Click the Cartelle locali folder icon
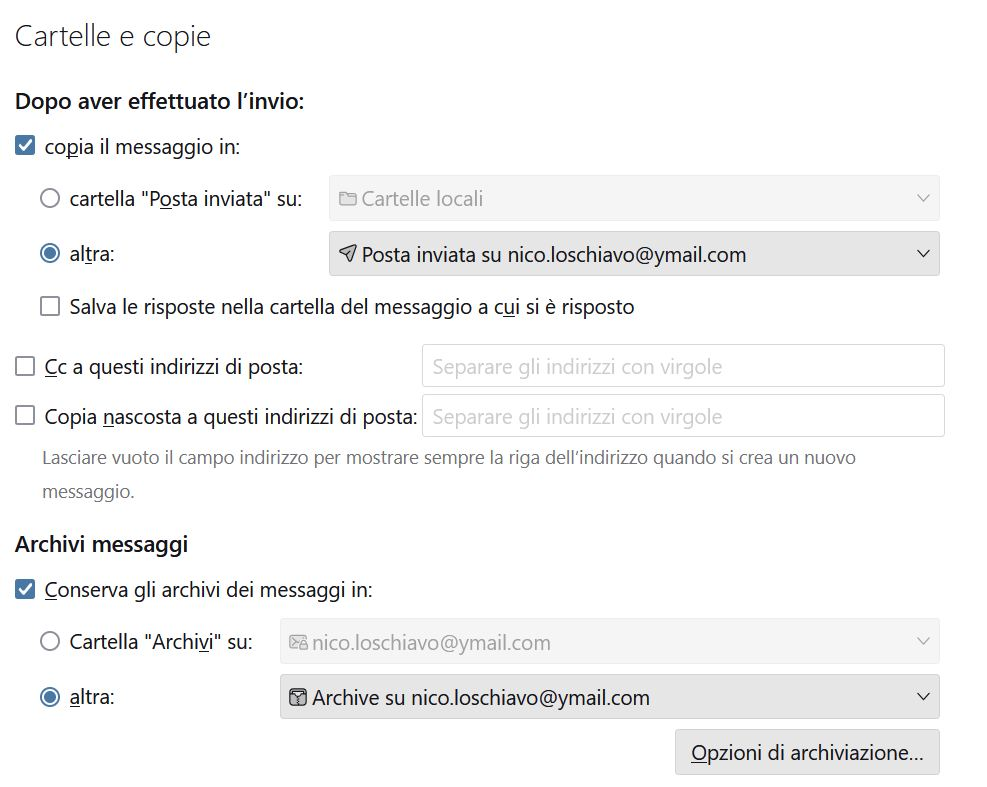 coord(348,198)
